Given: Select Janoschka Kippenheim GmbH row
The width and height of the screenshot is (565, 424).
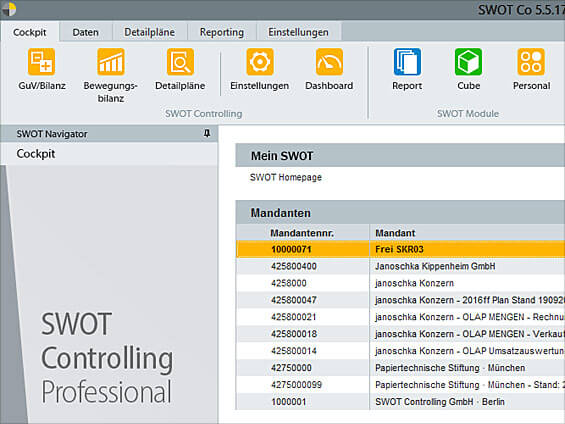Looking at the screenshot, I should pyautogui.click(x=400, y=266).
